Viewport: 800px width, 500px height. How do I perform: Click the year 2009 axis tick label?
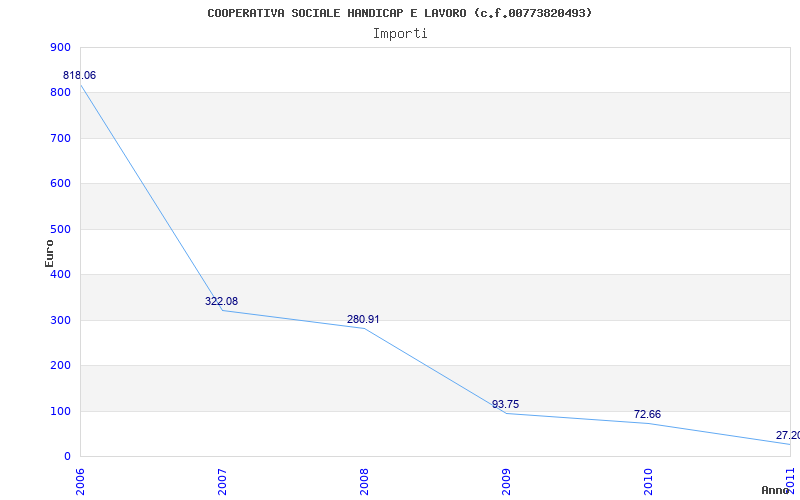(x=506, y=481)
